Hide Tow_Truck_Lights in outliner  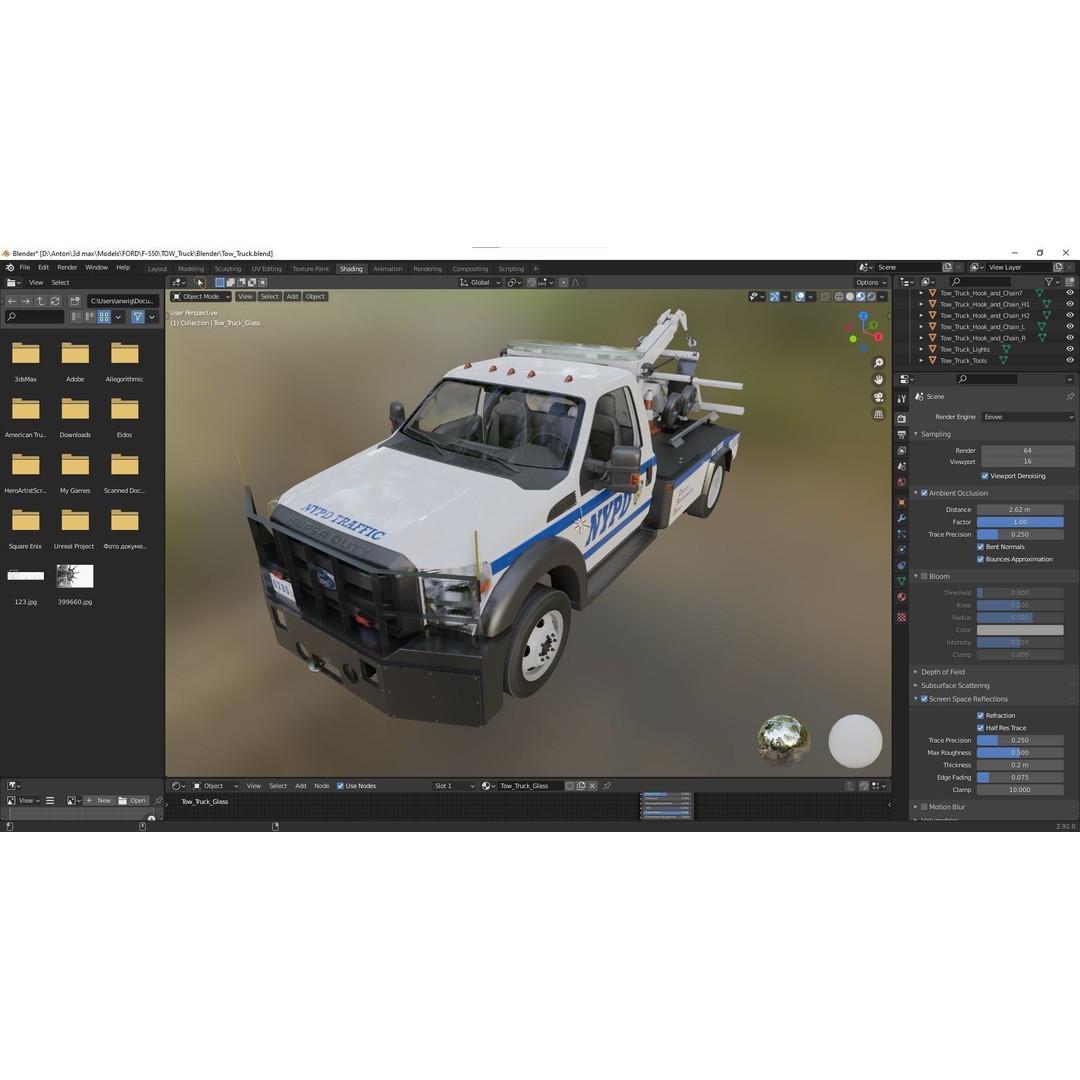1070,349
